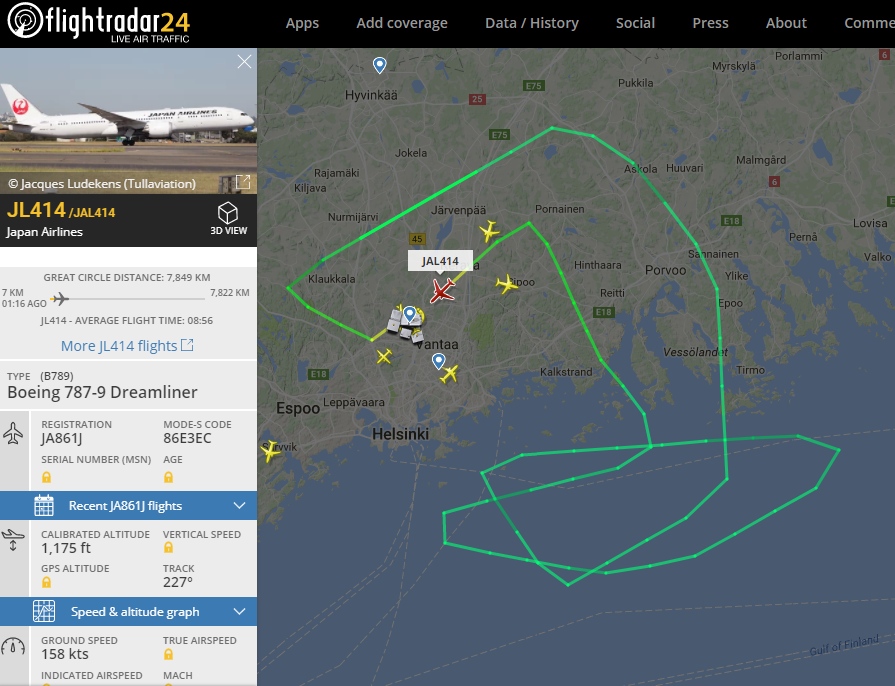Click the blue location pin near Hyvinkää
The image size is (895, 686).
(x=380, y=65)
